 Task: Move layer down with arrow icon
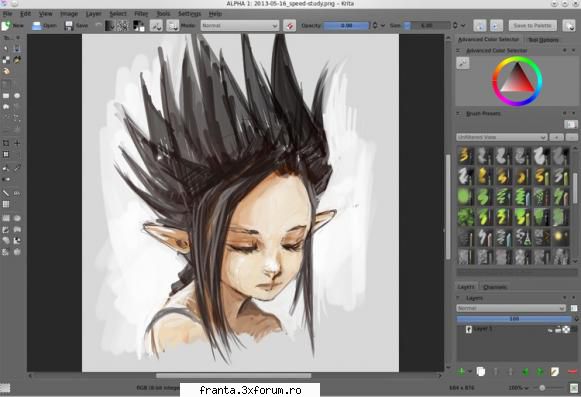pos(496,371)
